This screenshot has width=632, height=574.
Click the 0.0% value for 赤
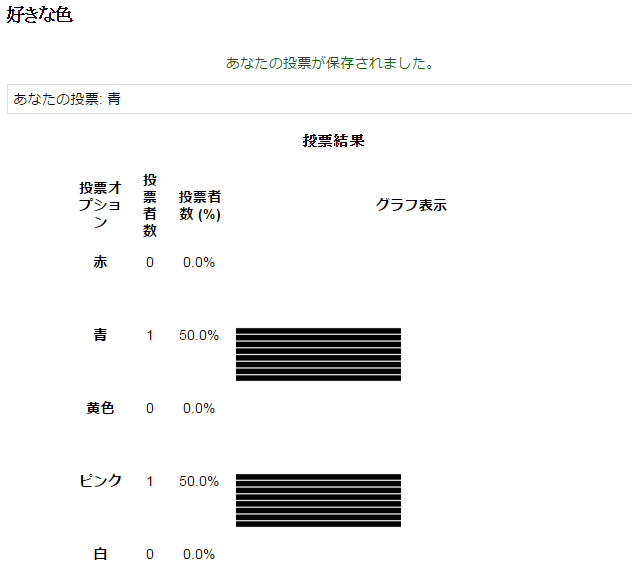click(x=199, y=262)
